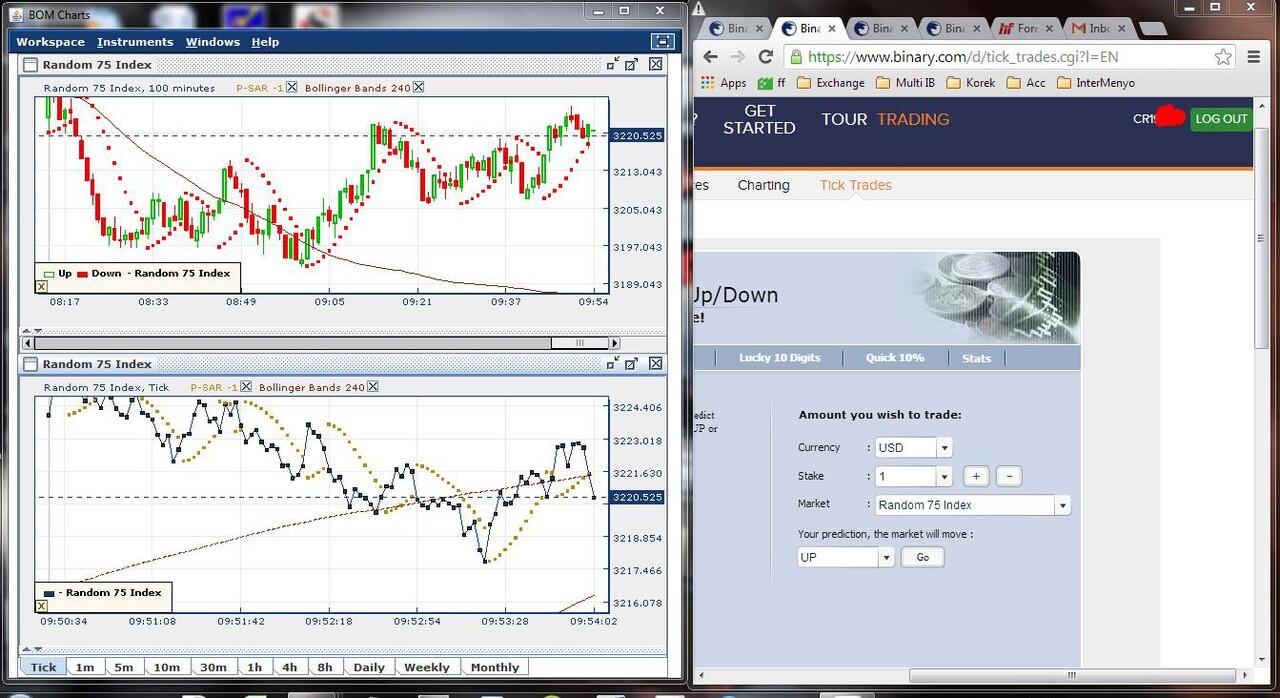Switch chart to 8h timeframe
1280x698 pixels.
(325, 667)
